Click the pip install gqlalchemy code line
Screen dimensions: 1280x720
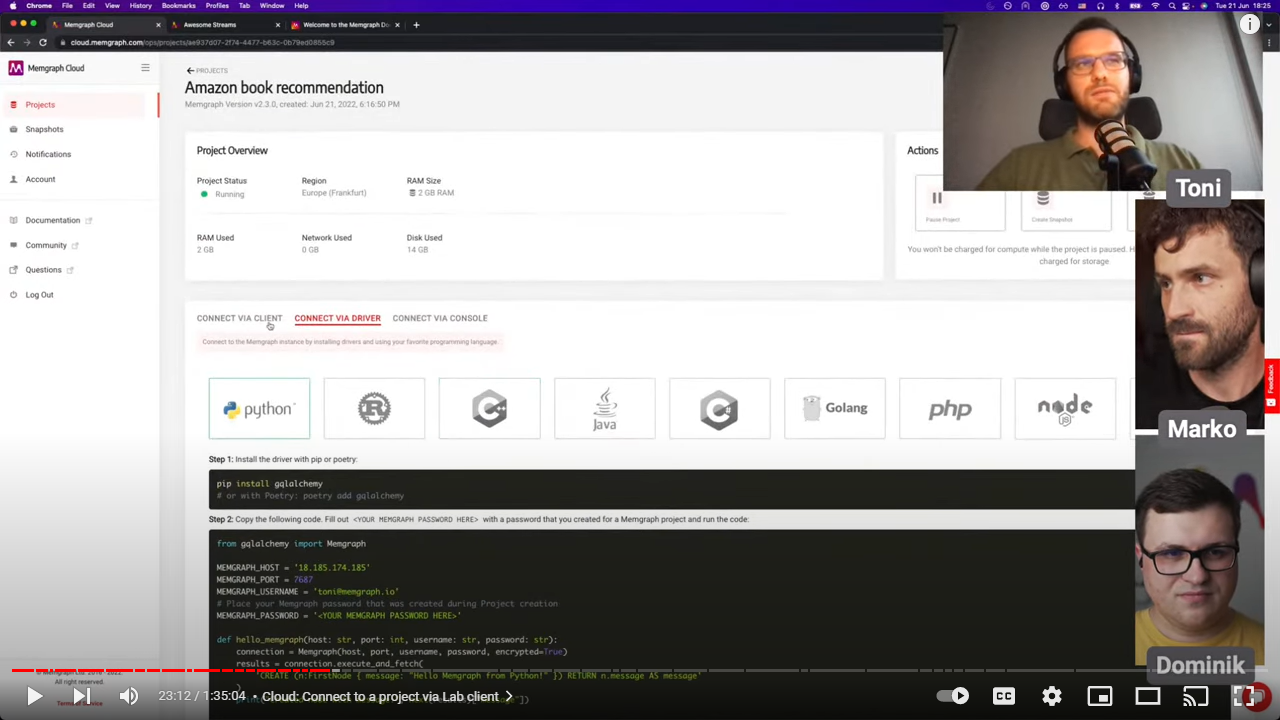270,483
